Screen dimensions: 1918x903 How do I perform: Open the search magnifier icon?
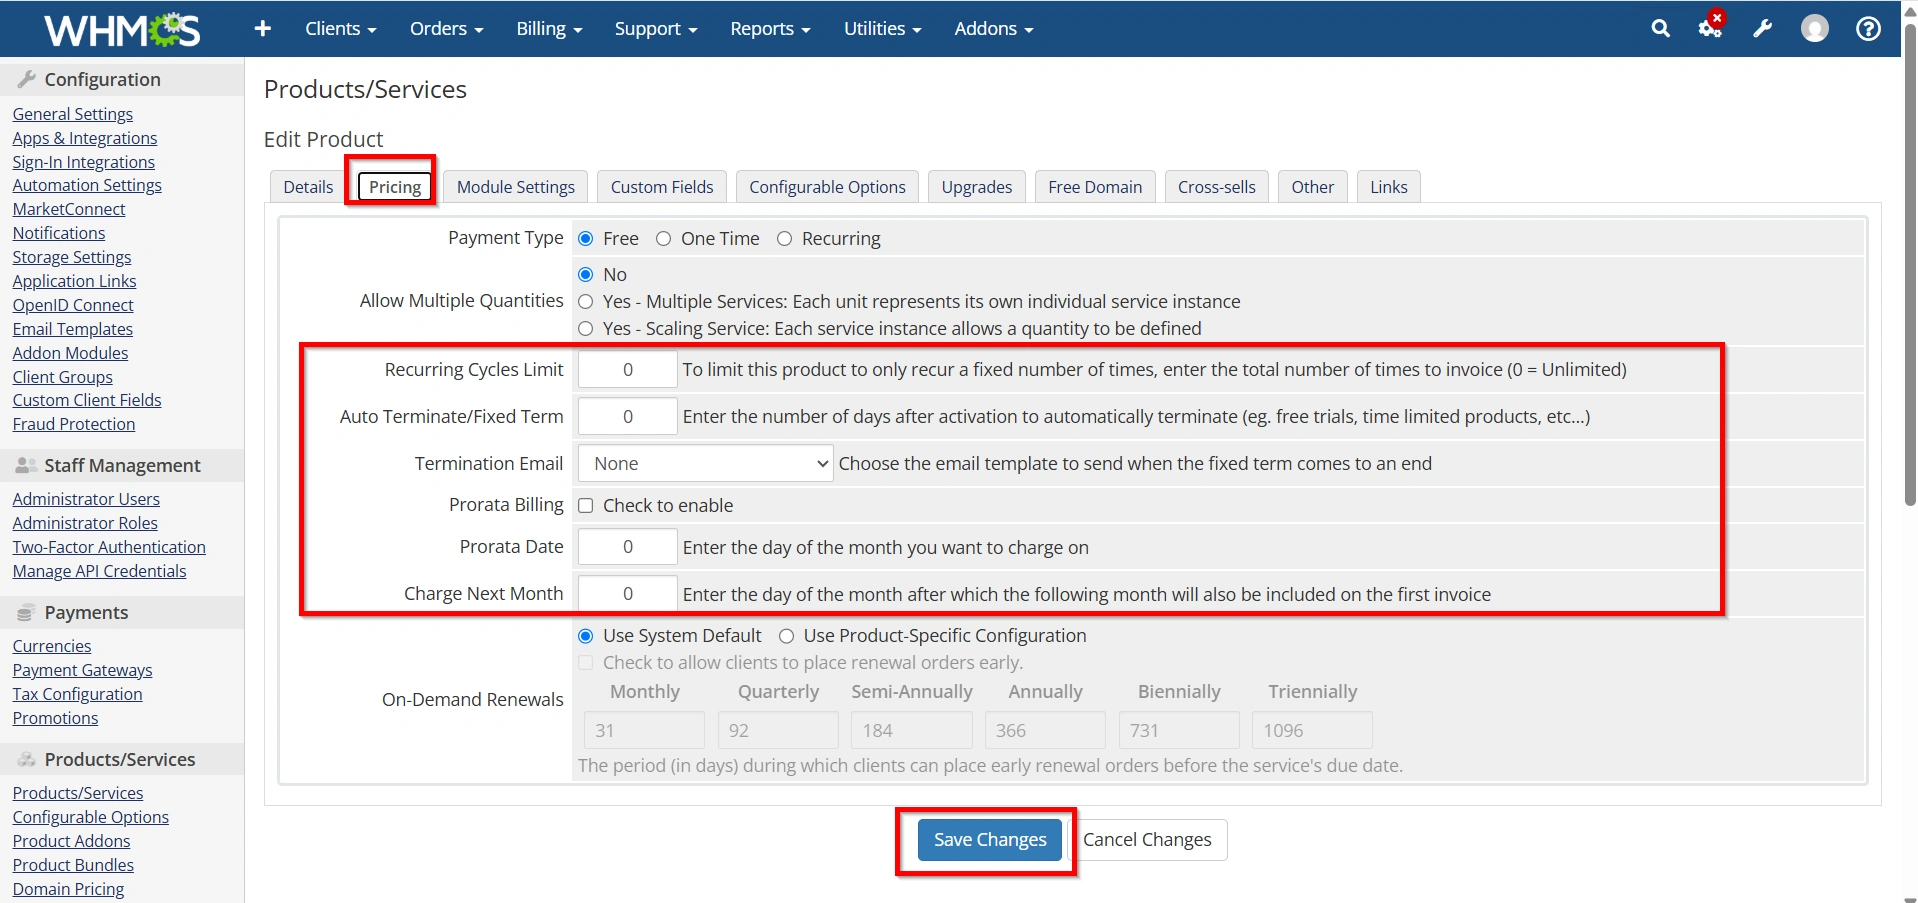pos(1660,29)
